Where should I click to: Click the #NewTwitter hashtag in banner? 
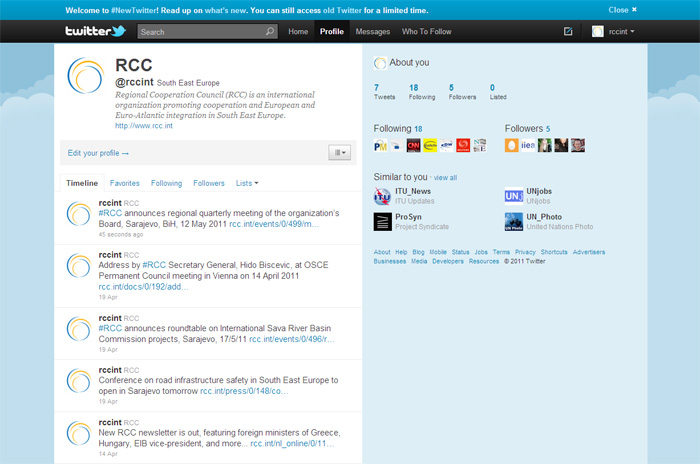coord(135,10)
